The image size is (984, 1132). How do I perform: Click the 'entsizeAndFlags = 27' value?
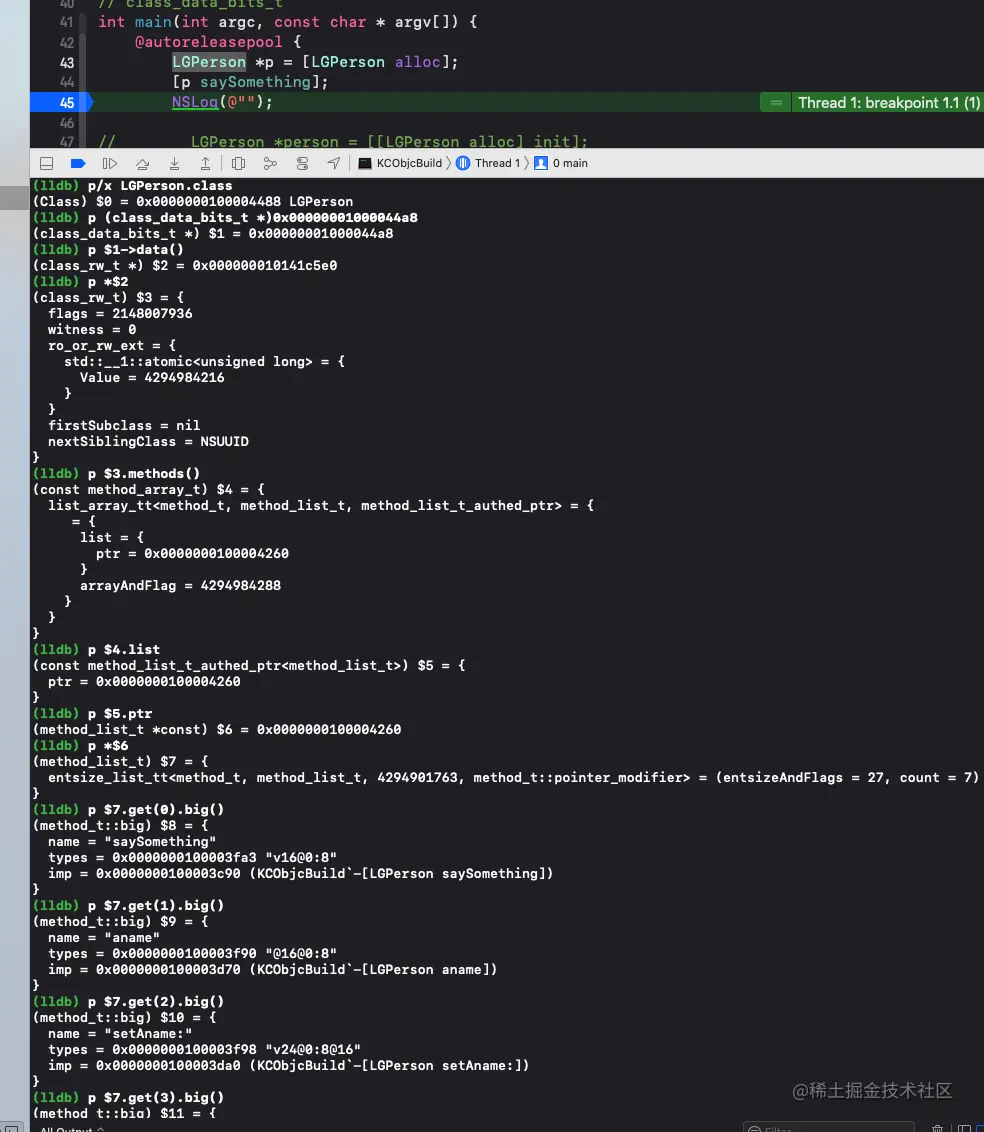804,778
